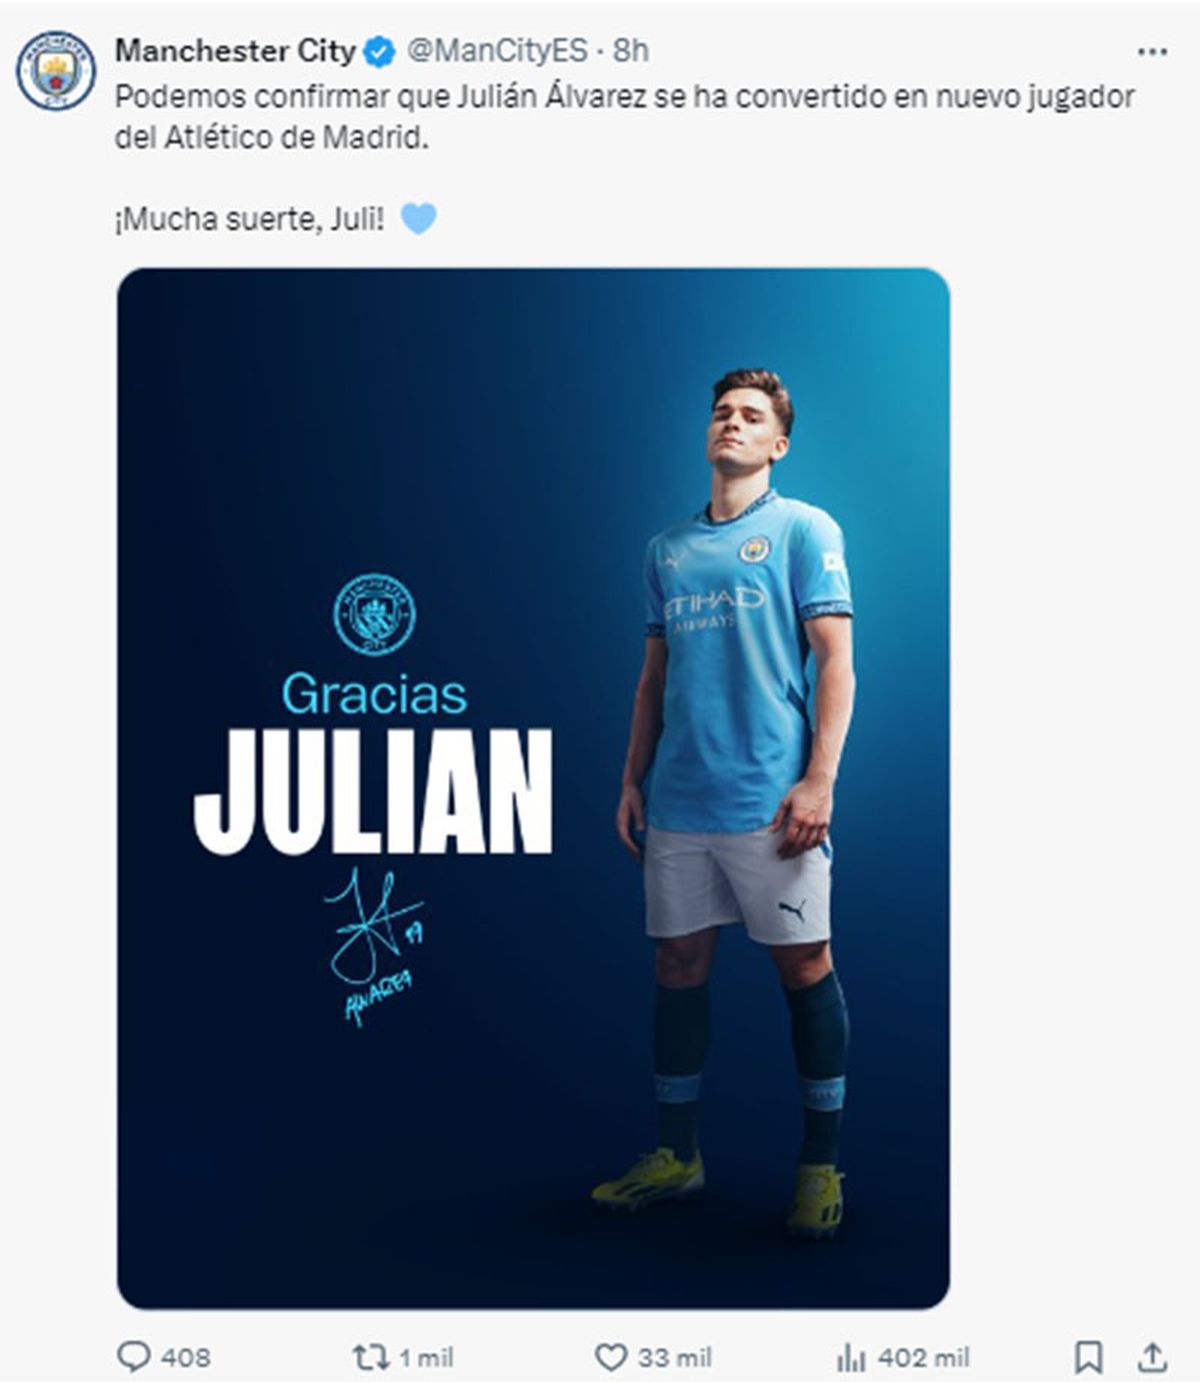Bookmark this tweet

(x=1088, y=1357)
